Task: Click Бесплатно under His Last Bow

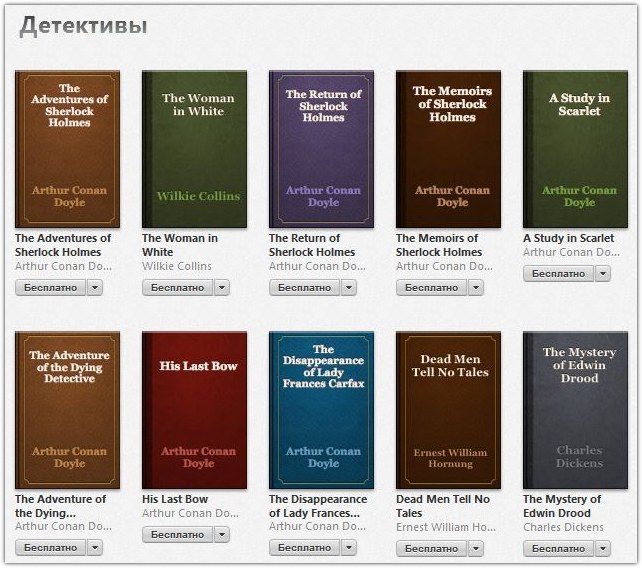Action: pos(177,534)
